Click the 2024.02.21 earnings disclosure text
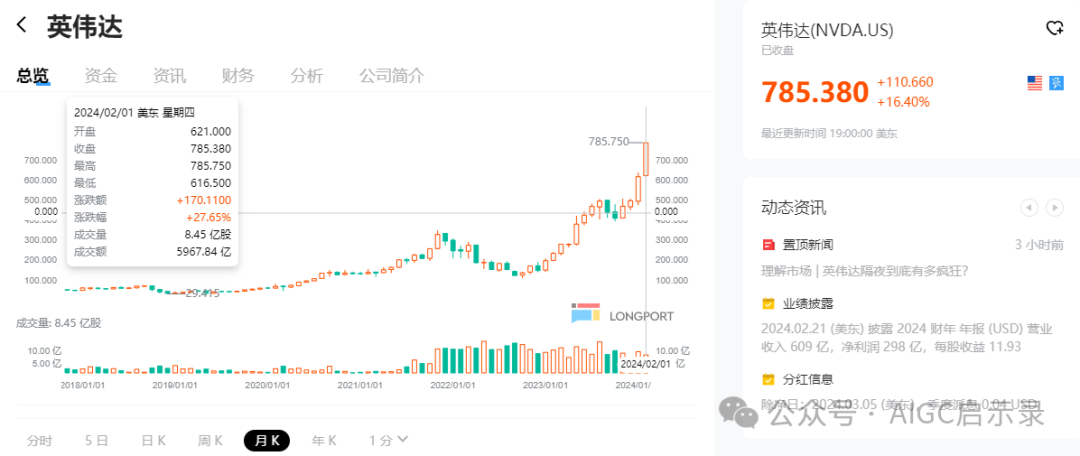This screenshot has height=456, width=1080. (x=907, y=338)
